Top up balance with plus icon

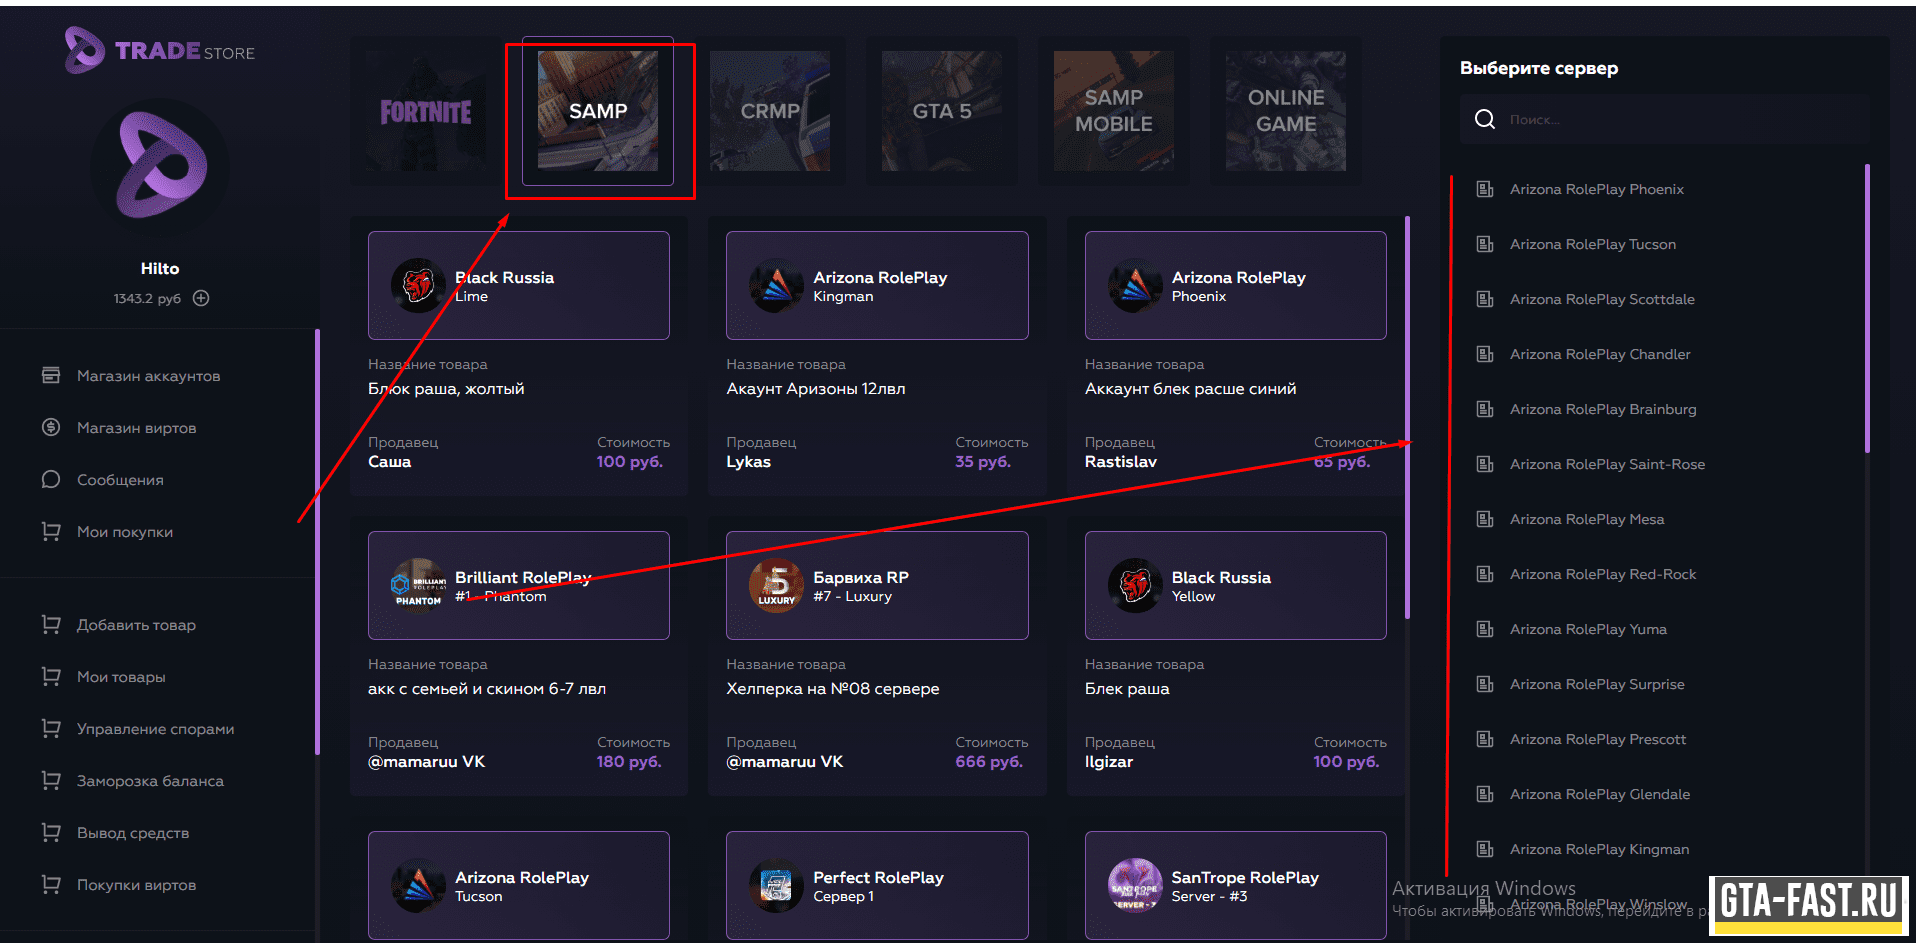click(201, 298)
